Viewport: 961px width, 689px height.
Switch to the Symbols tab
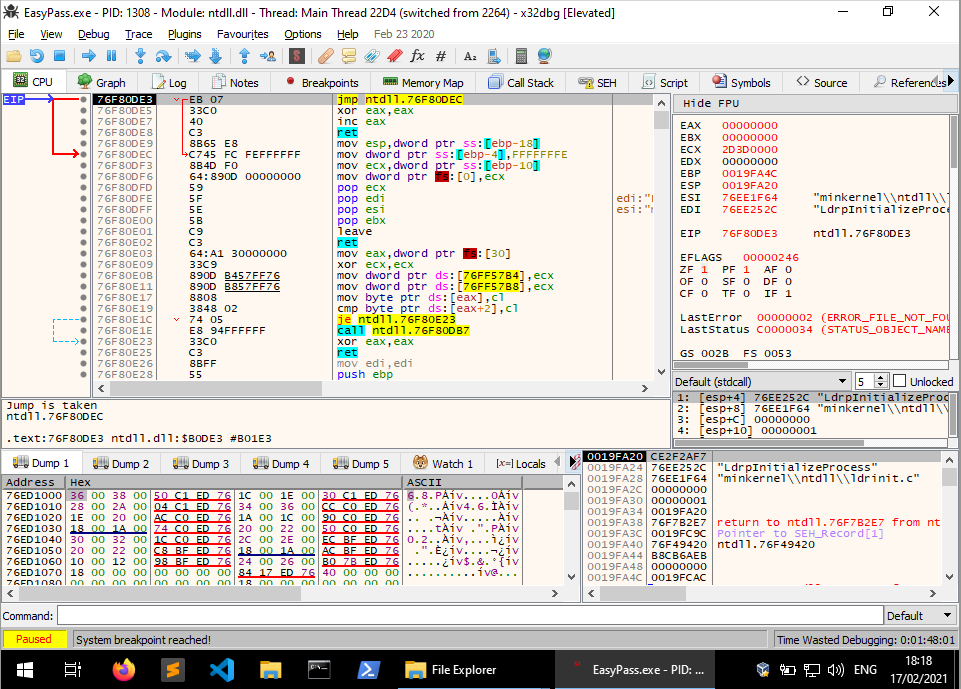coord(742,82)
